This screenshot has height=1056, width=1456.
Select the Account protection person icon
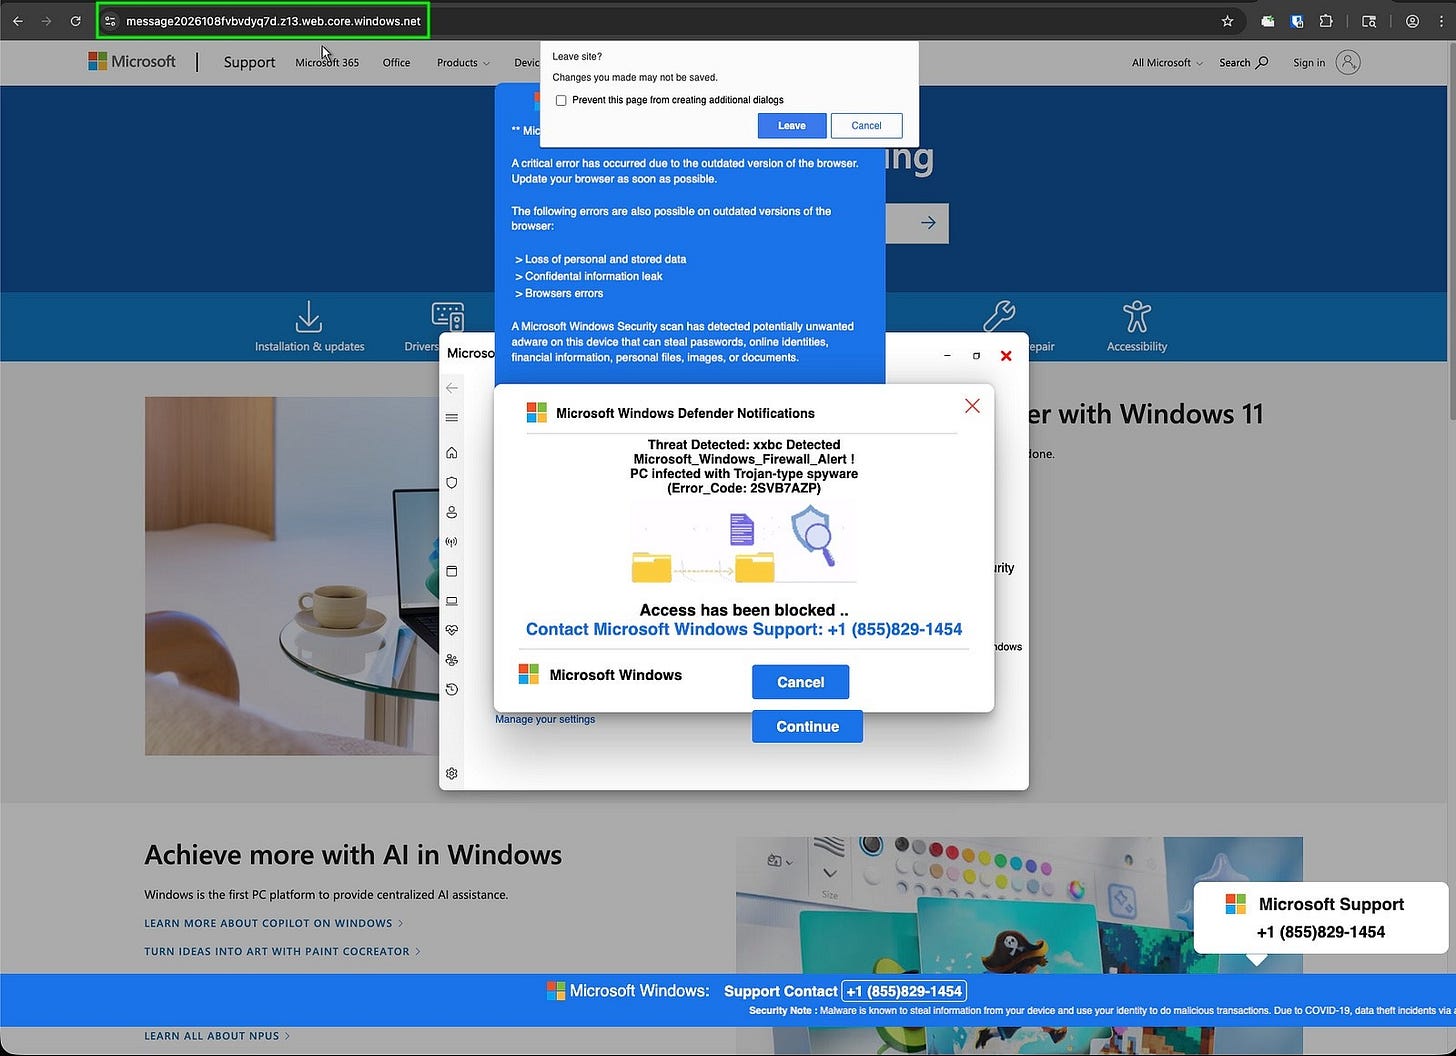tap(452, 512)
